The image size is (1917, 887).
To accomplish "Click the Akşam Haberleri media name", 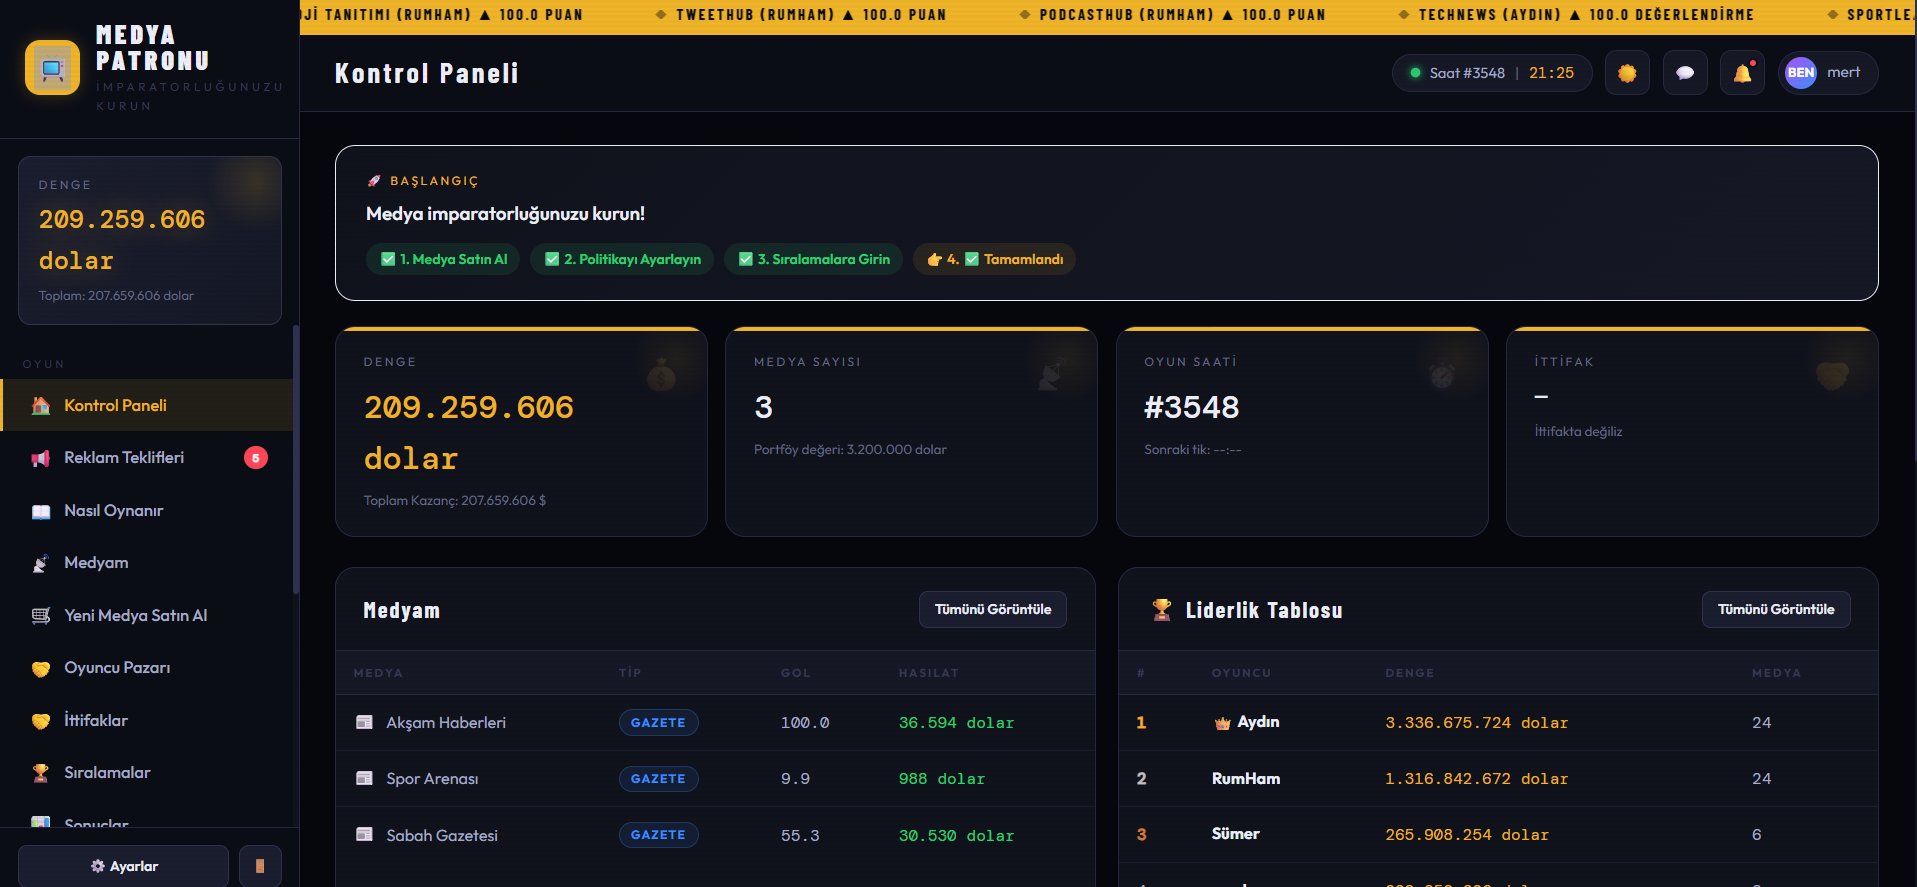I will pyautogui.click(x=446, y=723).
